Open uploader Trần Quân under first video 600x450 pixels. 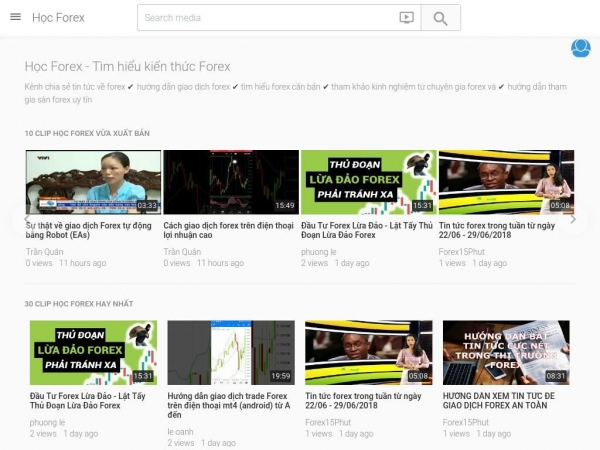pyautogui.click(x=44, y=252)
